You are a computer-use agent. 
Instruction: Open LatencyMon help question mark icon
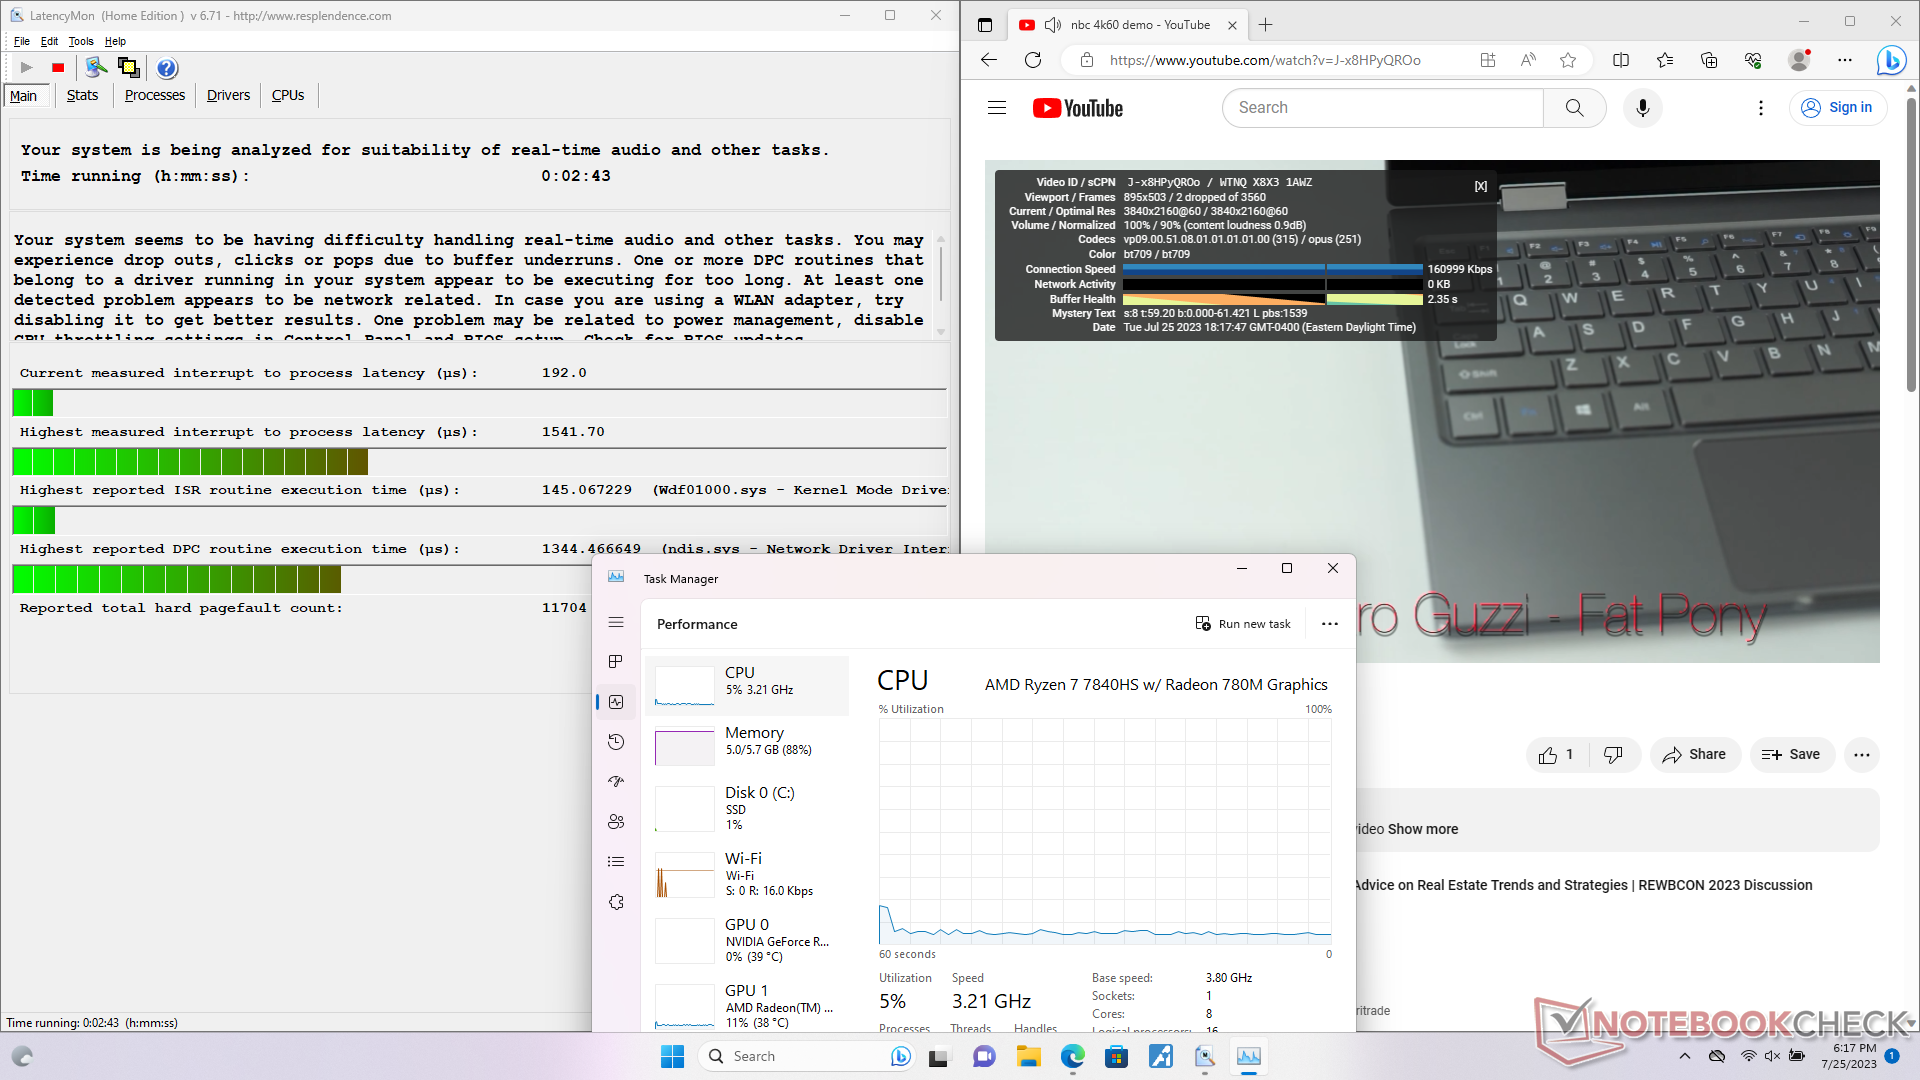coord(167,68)
